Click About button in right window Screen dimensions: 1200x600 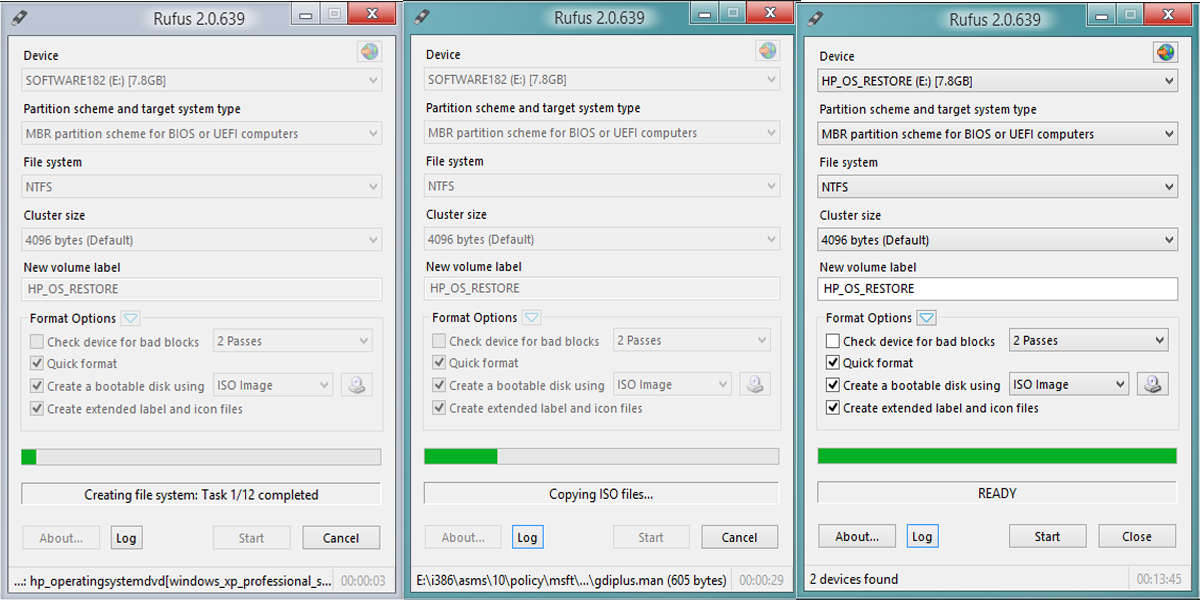coord(857,536)
